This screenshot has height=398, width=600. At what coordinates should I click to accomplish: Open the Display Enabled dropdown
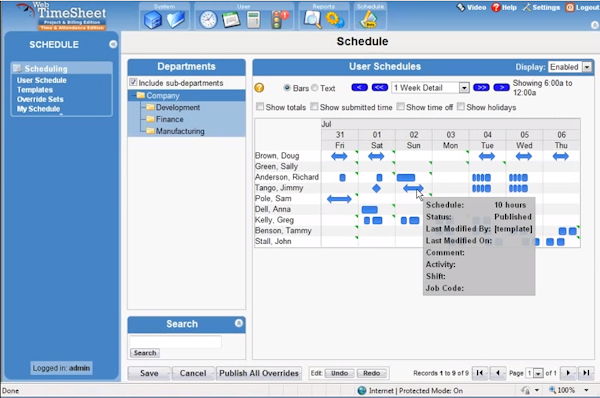(587, 67)
